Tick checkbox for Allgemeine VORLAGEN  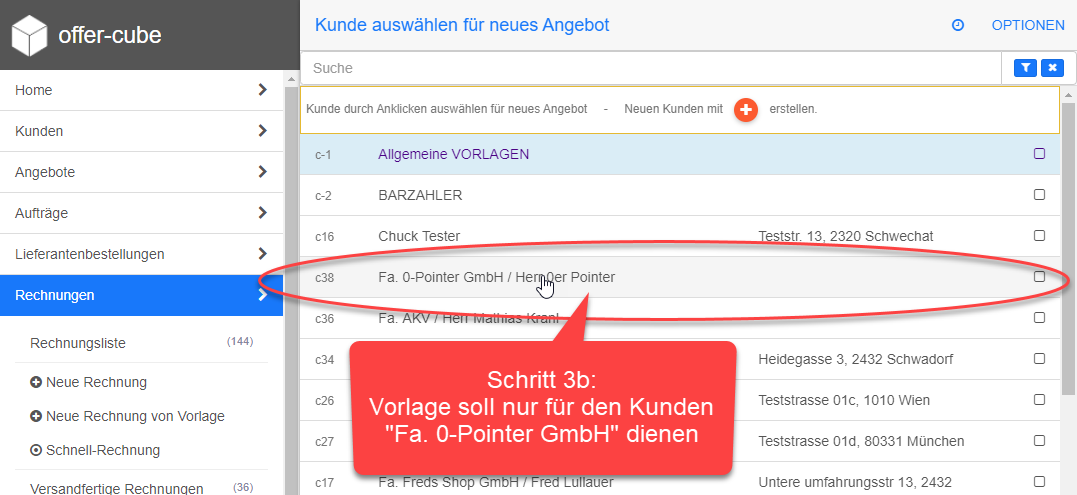coord(1039,154)
